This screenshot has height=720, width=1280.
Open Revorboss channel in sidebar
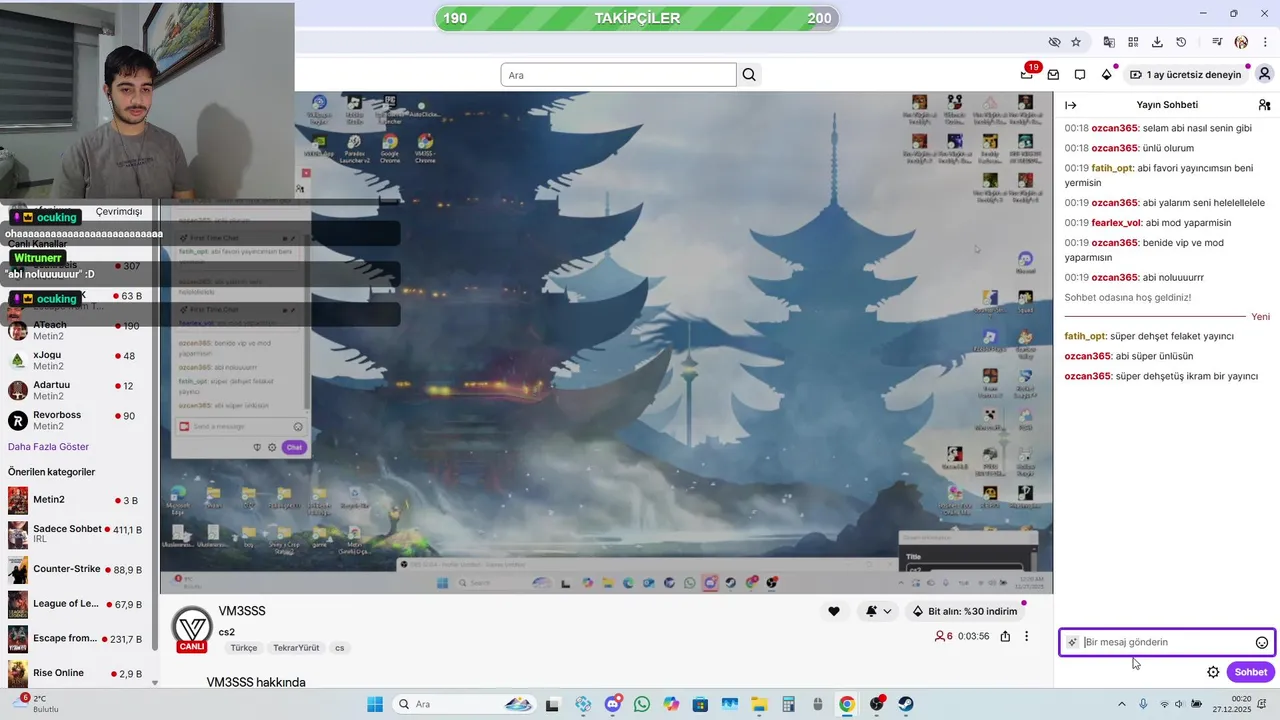76,420
